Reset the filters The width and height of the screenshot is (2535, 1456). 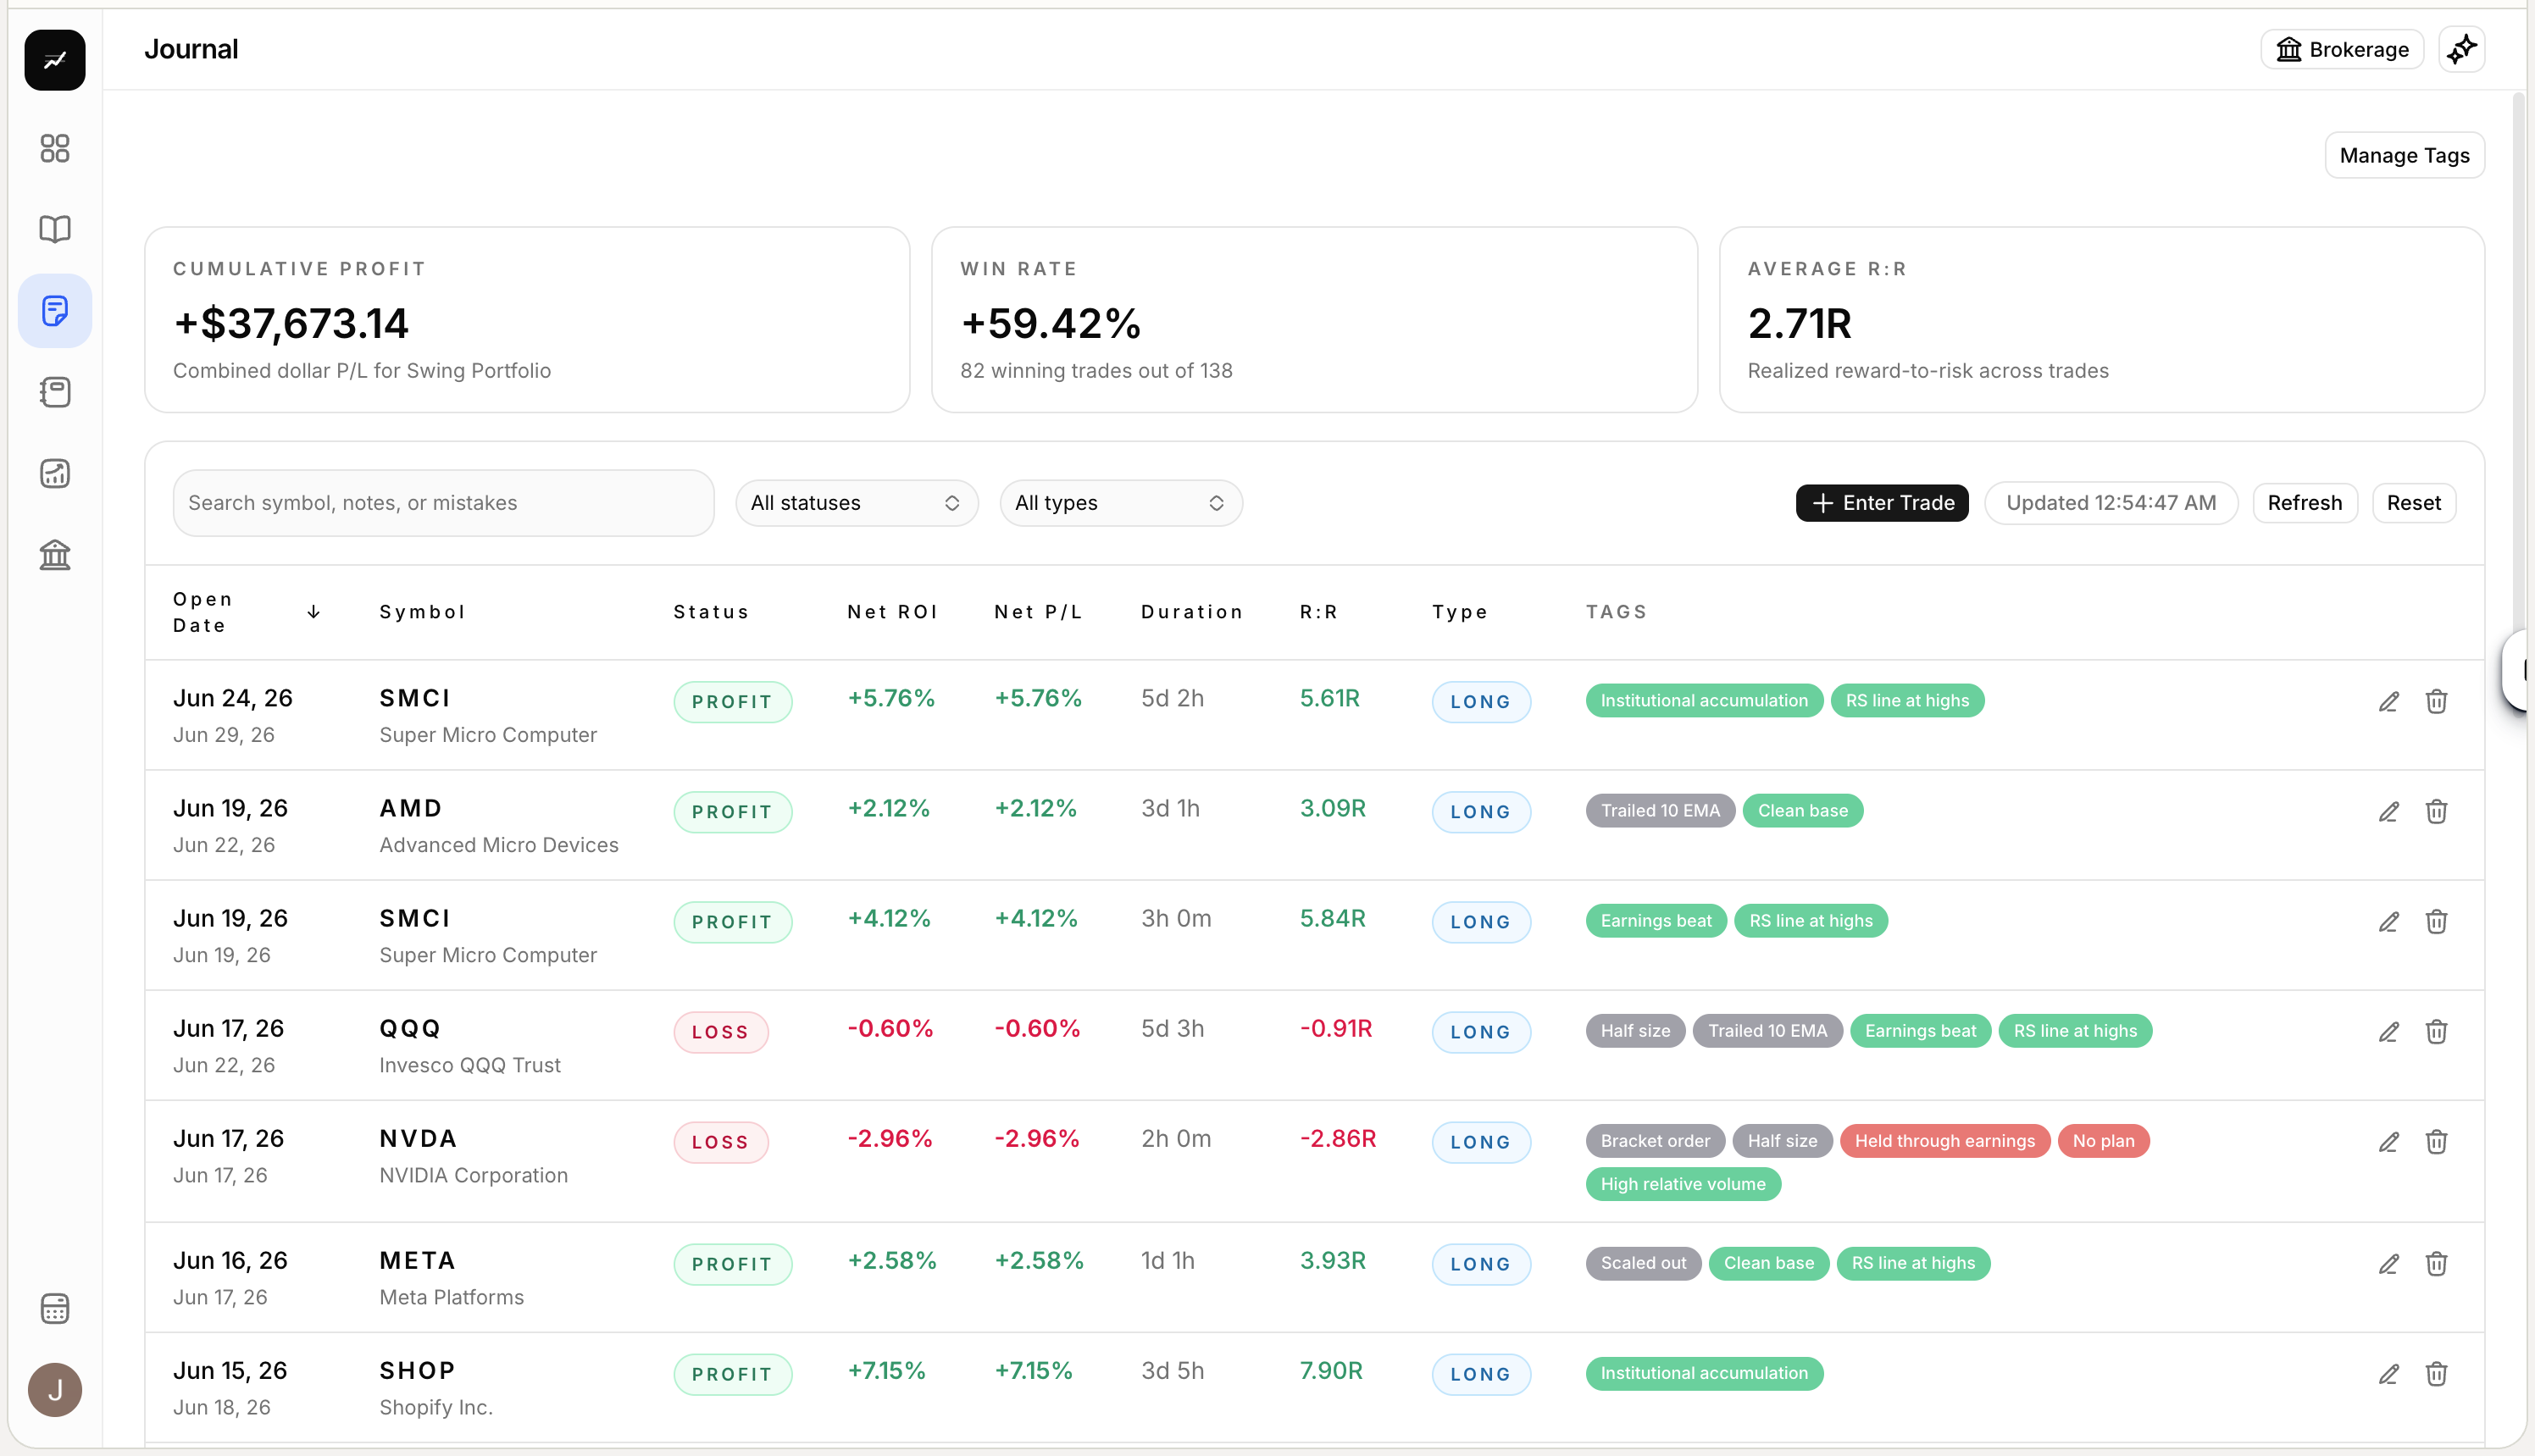2414,503
